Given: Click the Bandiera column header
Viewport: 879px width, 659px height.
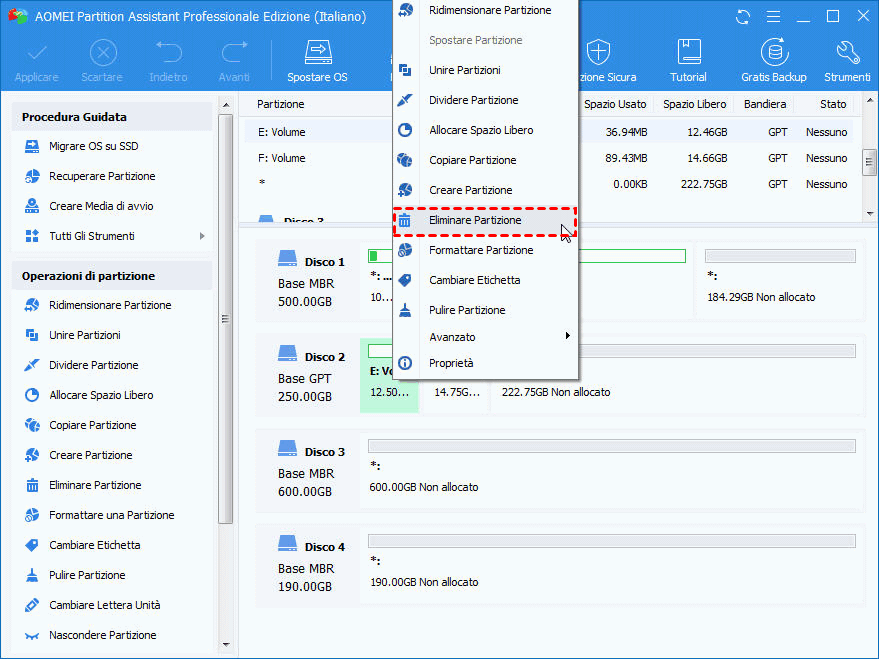Looking at the screenshot, I should point(765,104).
